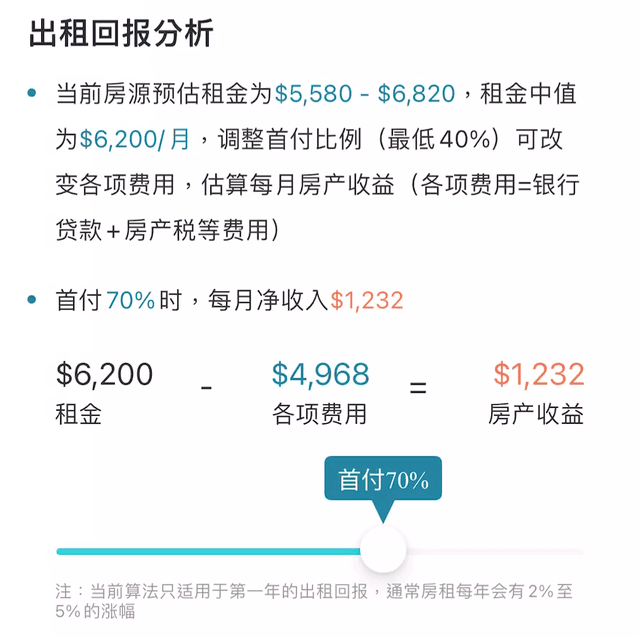Screen dimensions: 640x637
Task: Click the white down-payment slider handle
Action: point(383,550)
